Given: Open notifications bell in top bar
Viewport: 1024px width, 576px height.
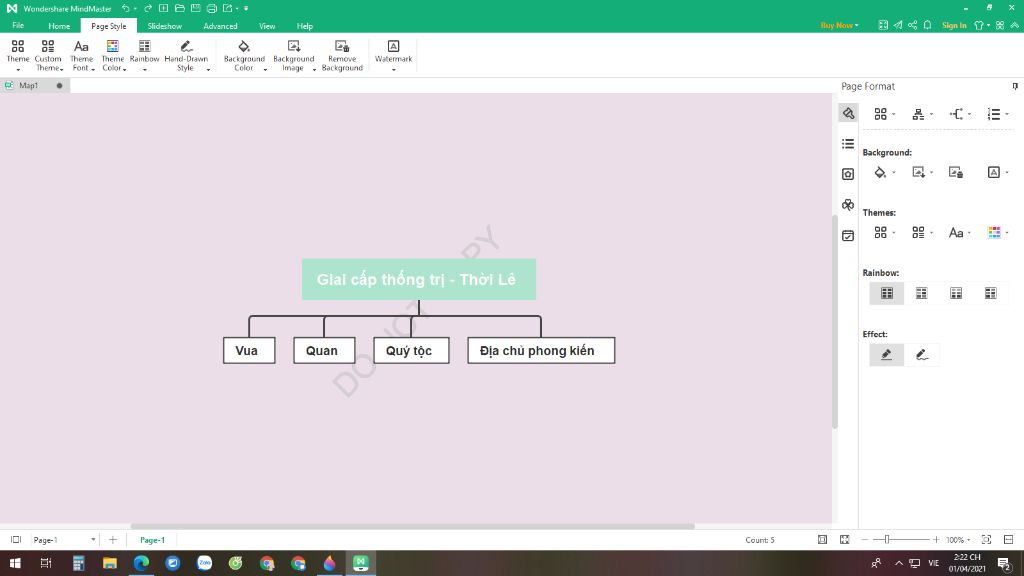Looking at the screenshot, I should click(927, 25).
